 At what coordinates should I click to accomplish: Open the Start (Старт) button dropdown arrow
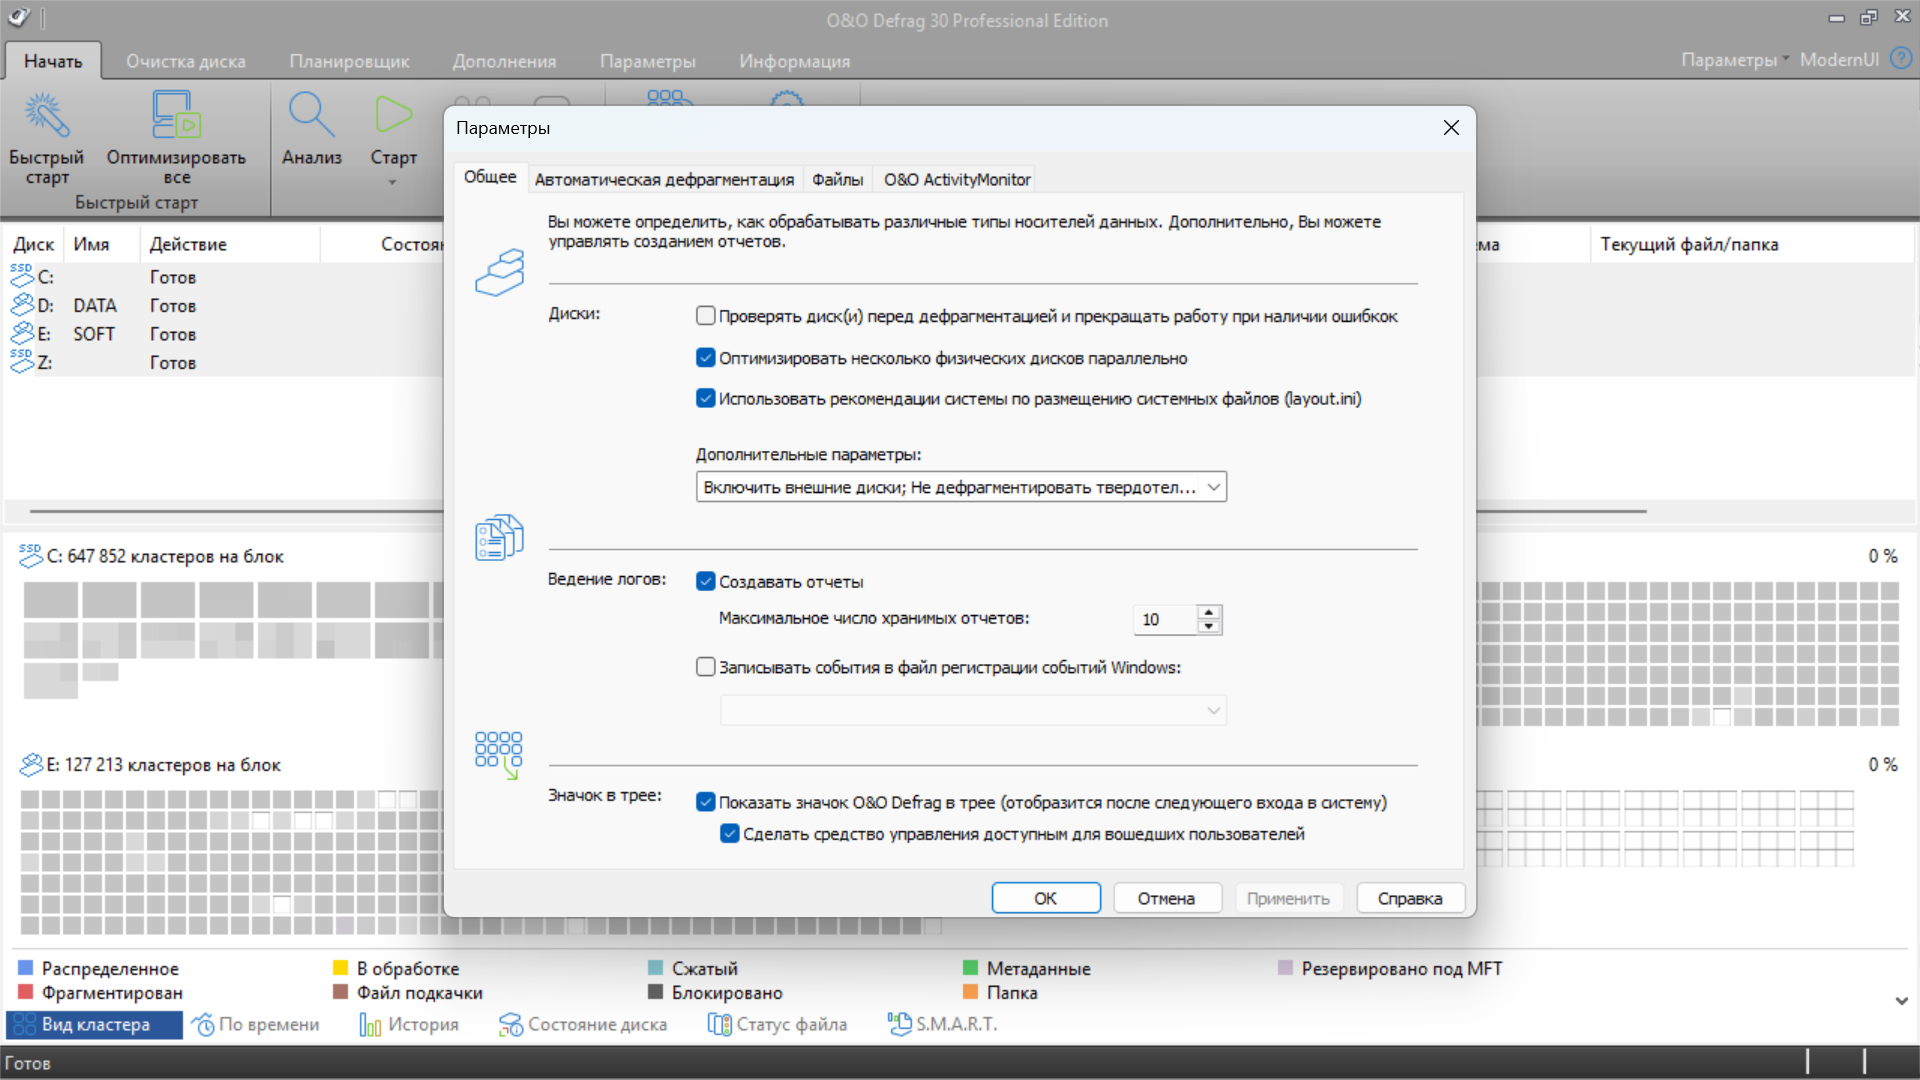(392, 182)
